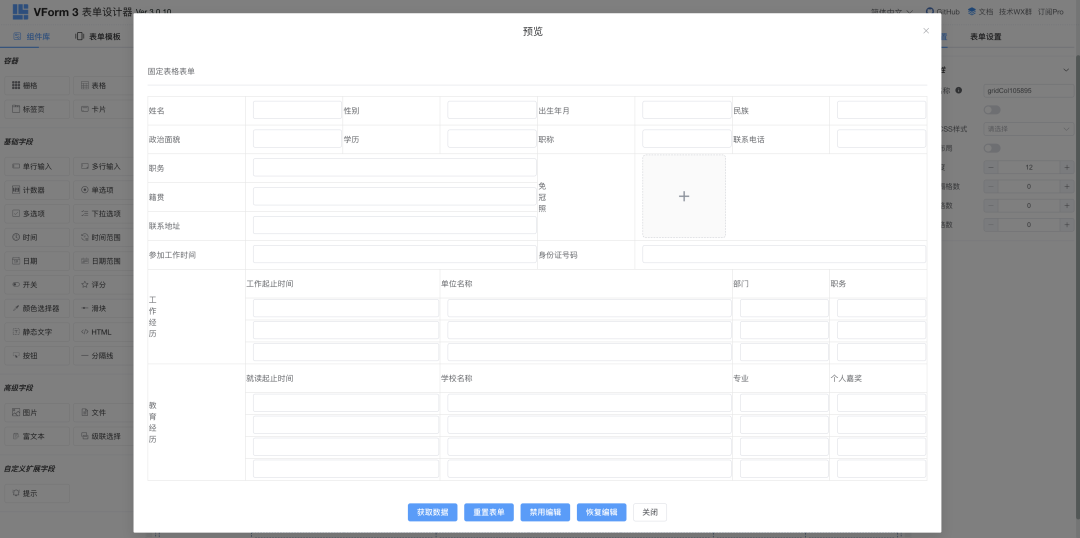Image resolution: width=1080 pixels, height=538 pixels.
Task: Switch to the 表单设置 tab
Action: (986, 36)
